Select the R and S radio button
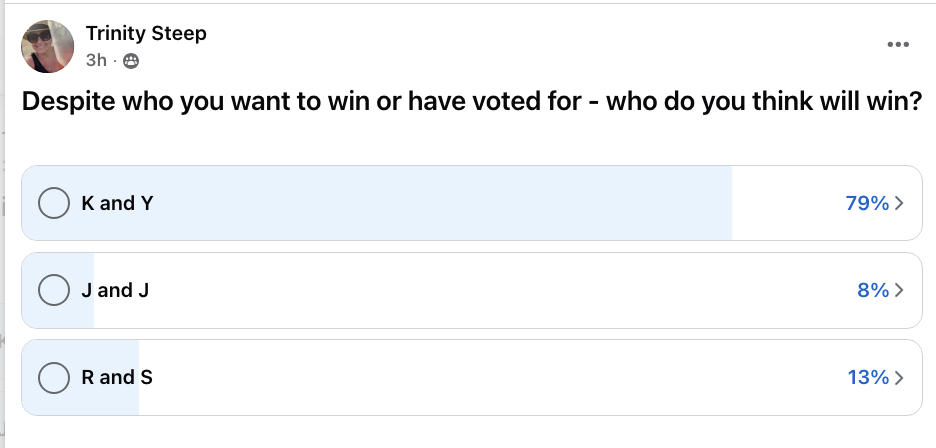This screenshot has height=448, width=936. click(52, 378)
